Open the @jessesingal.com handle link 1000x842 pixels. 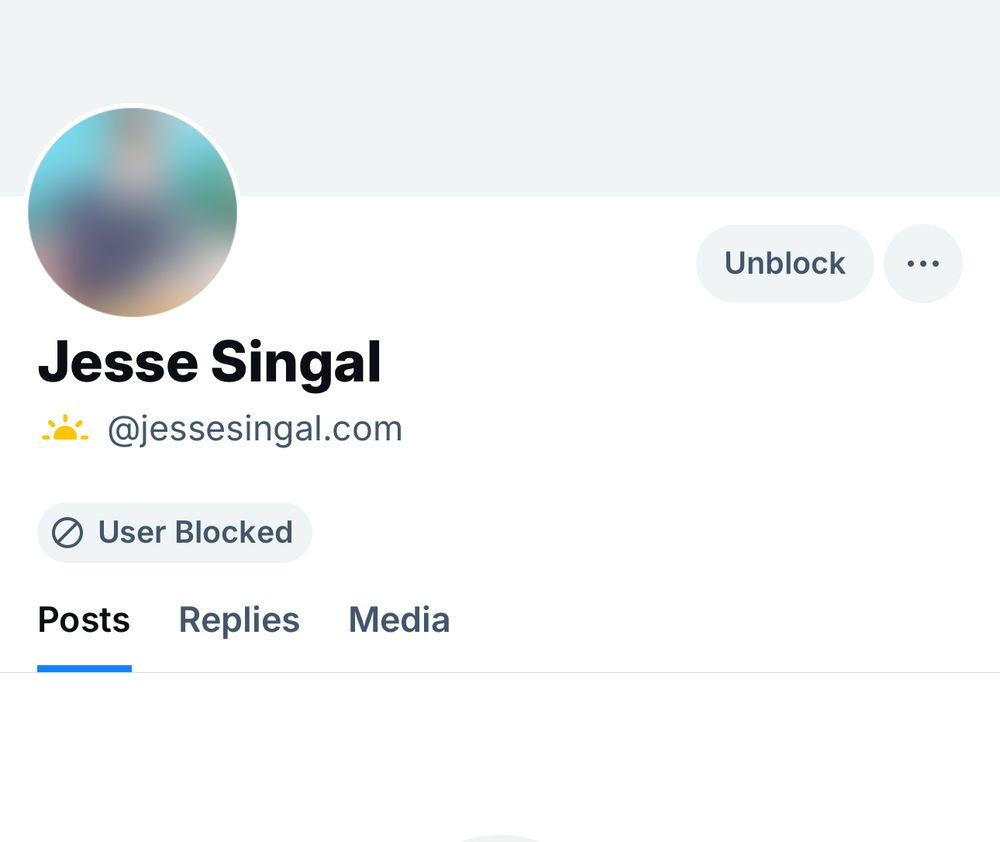253,428
